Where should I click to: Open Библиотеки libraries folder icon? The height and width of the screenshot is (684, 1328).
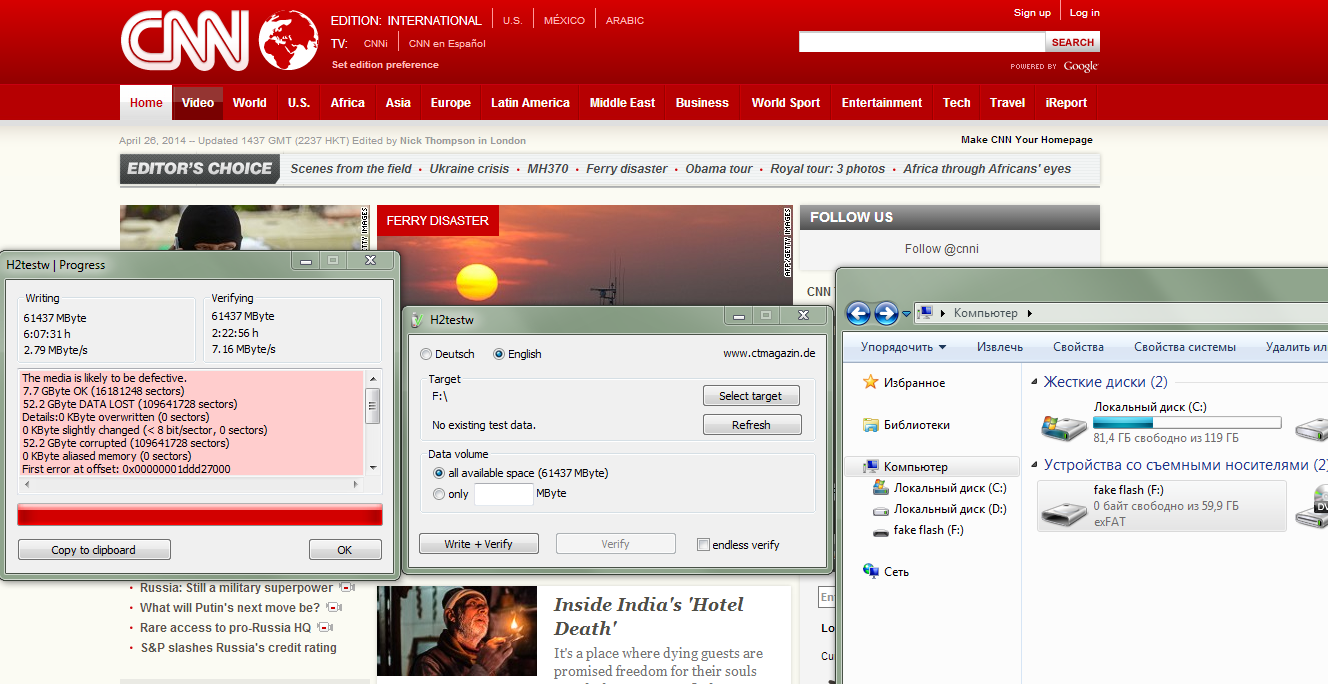click(x=870, y=424)
